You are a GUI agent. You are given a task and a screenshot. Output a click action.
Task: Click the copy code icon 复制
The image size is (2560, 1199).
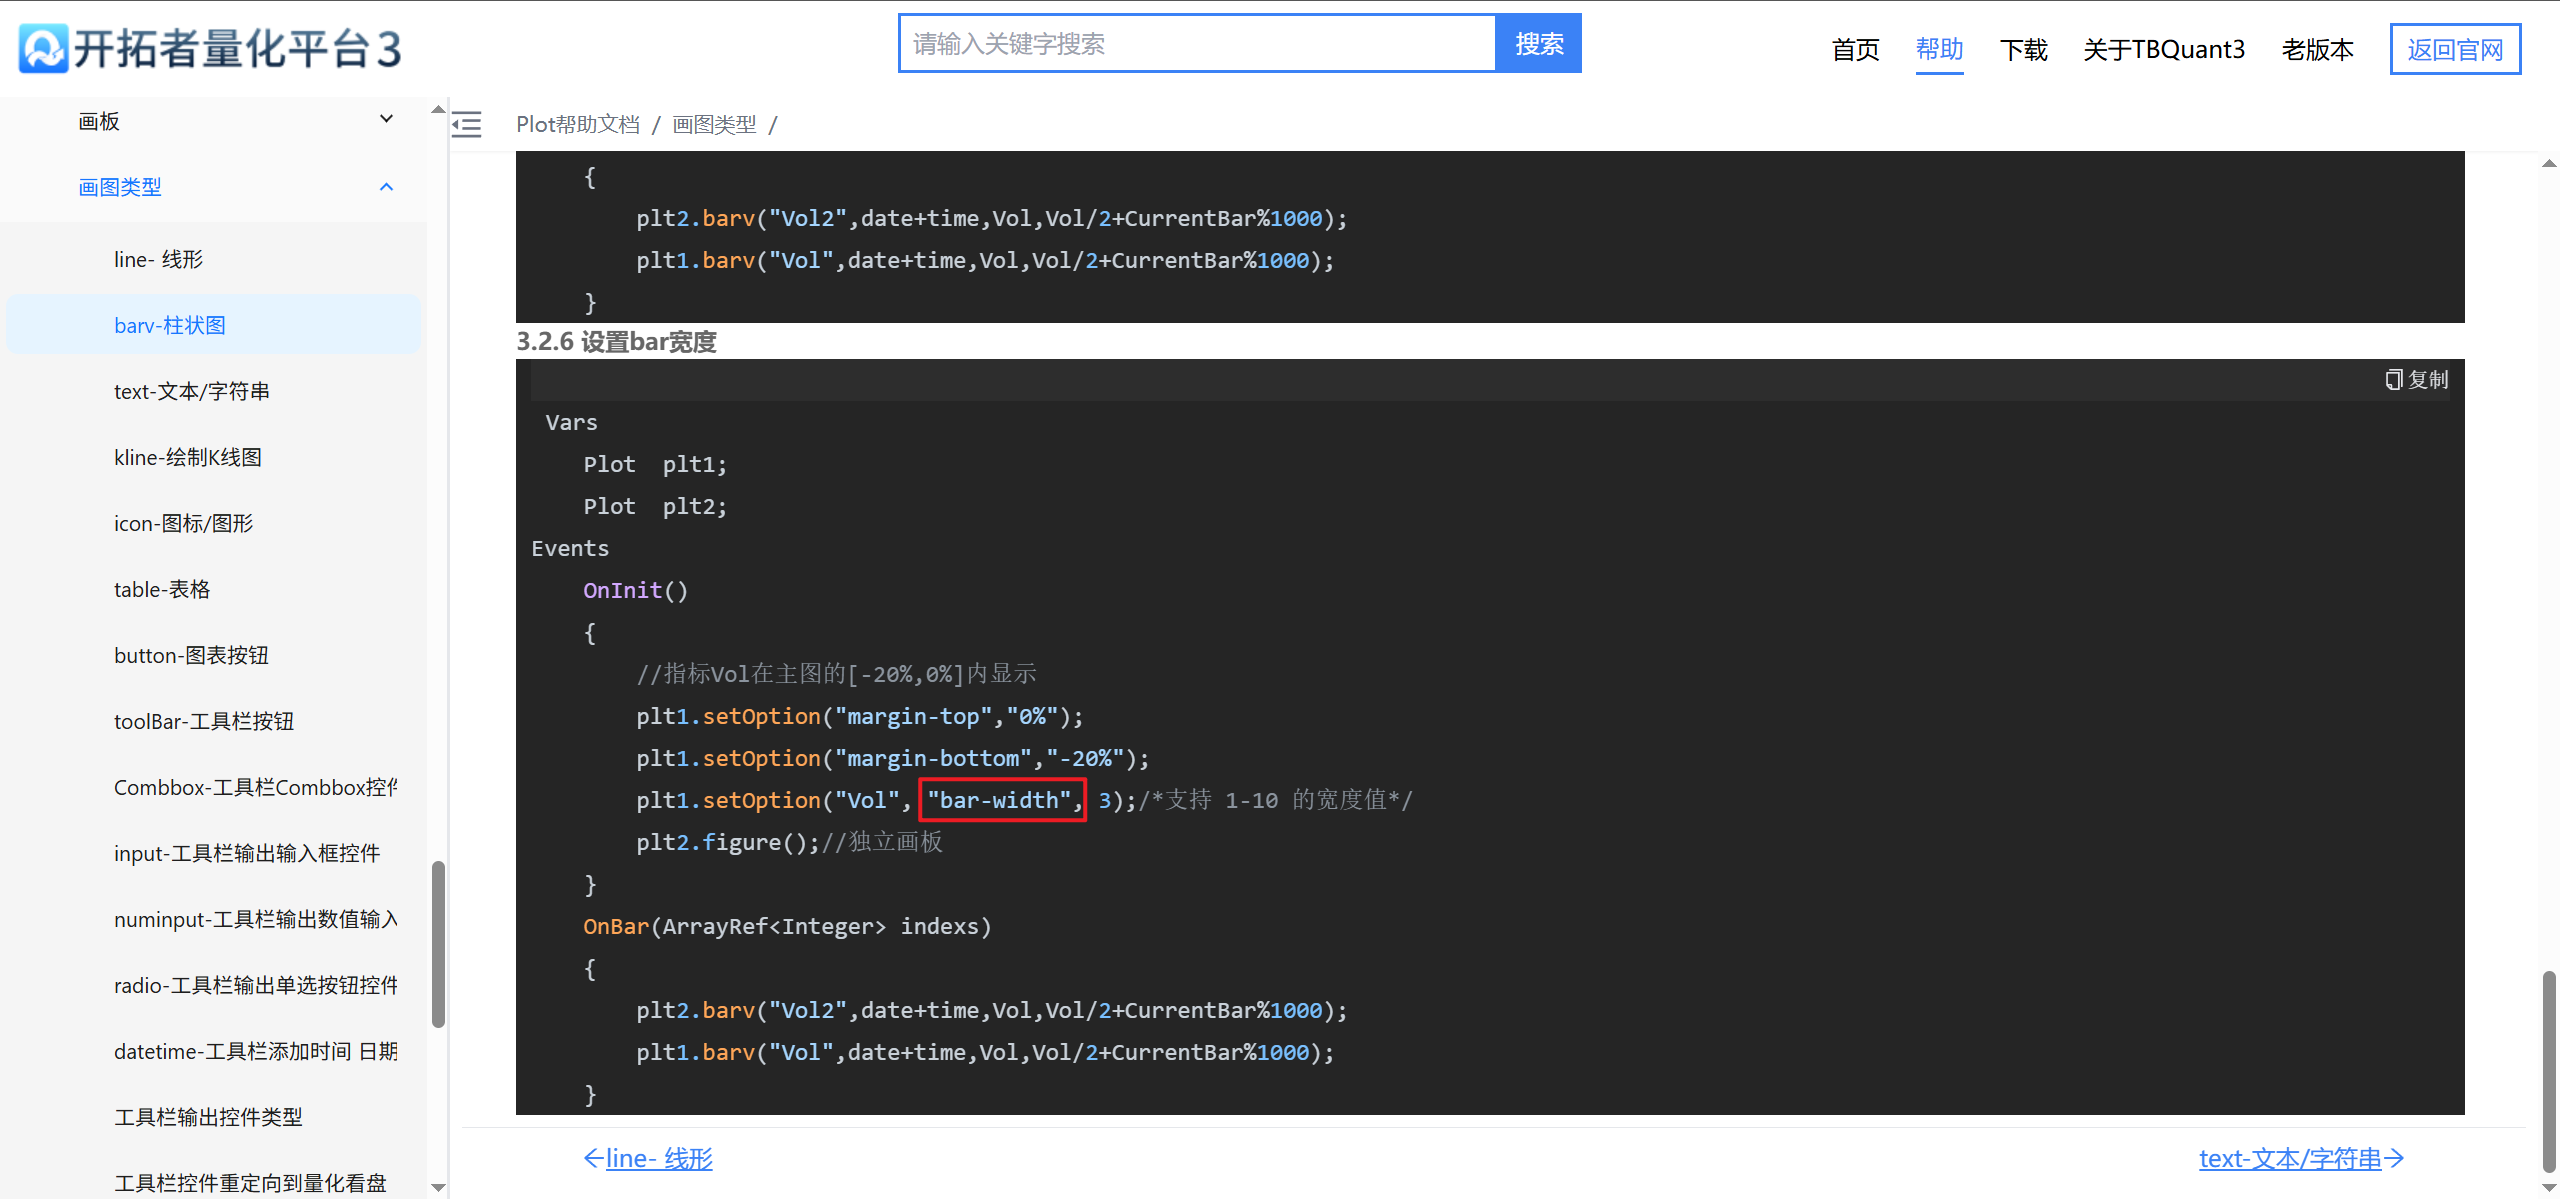coord(2416,380)
